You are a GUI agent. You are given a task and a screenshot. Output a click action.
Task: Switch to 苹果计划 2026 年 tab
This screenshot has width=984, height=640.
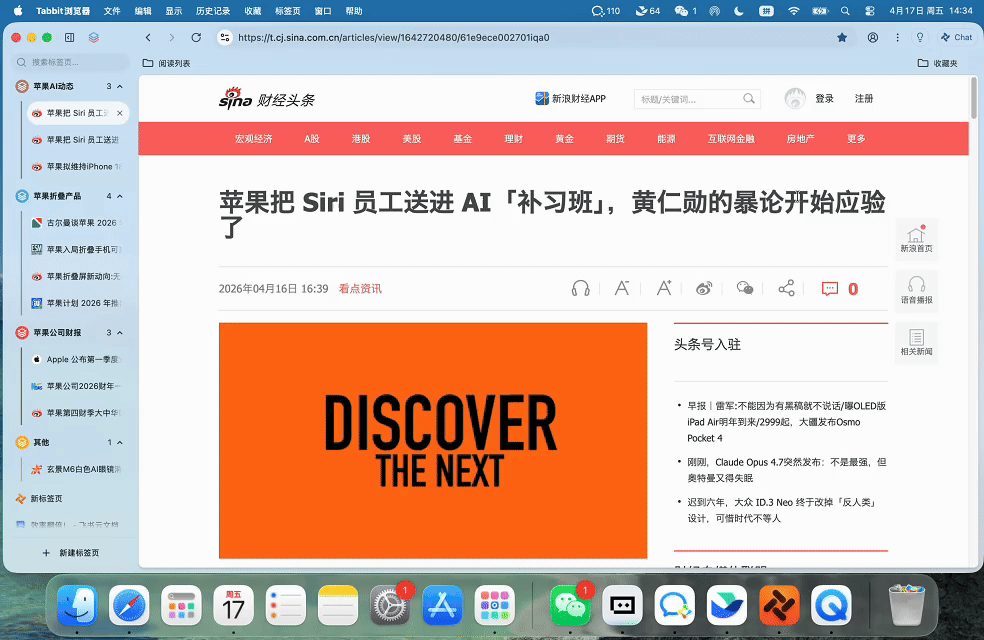77,303
